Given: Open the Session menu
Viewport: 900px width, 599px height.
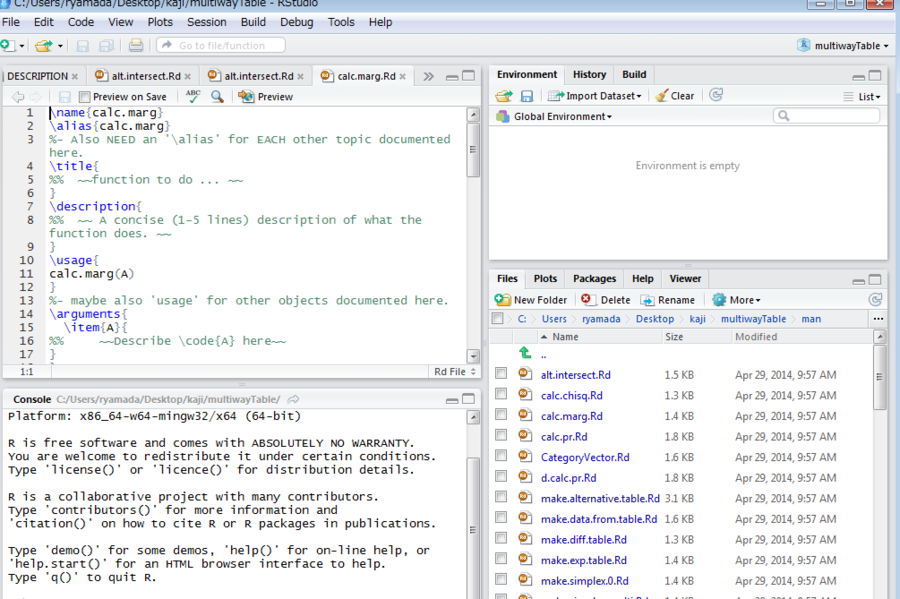Looking at the screenshot, I should click(x=207, y=22).
